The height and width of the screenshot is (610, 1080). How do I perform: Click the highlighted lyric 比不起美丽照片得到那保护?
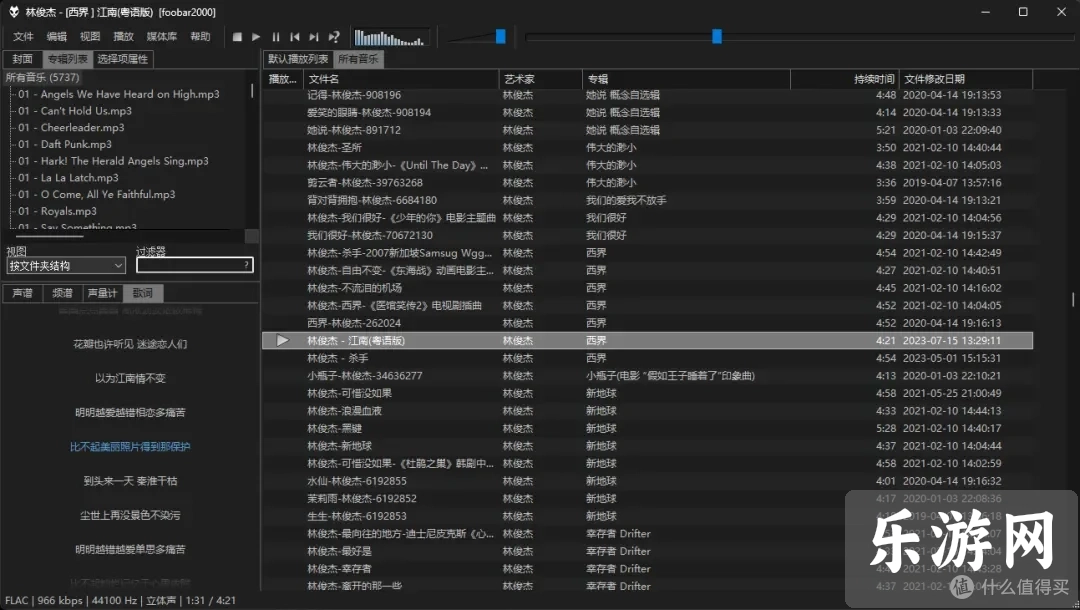[x=130, y=447]
